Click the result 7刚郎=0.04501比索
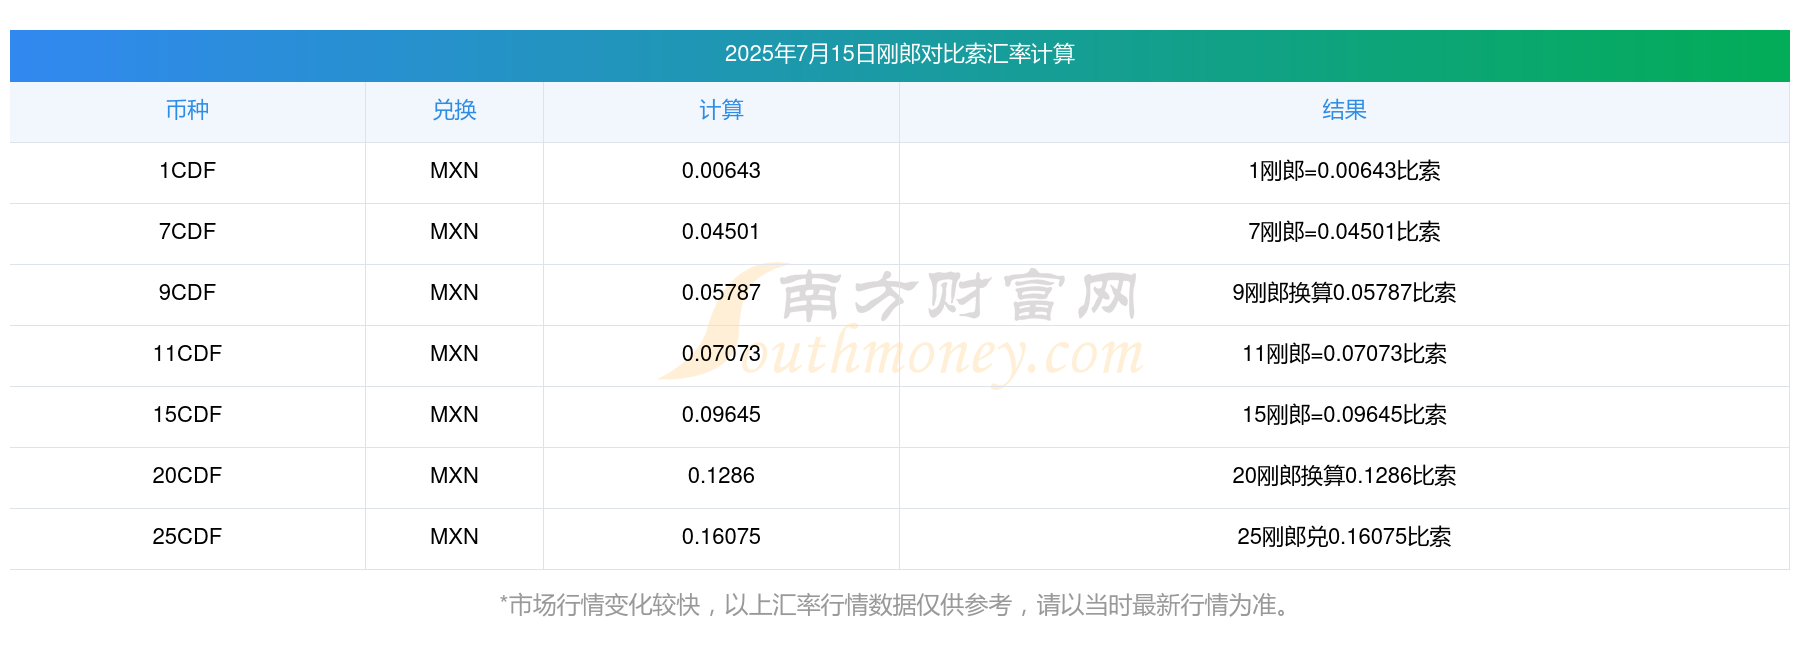Screen dimensions: 1800x650 click(x=1344, y=232)
